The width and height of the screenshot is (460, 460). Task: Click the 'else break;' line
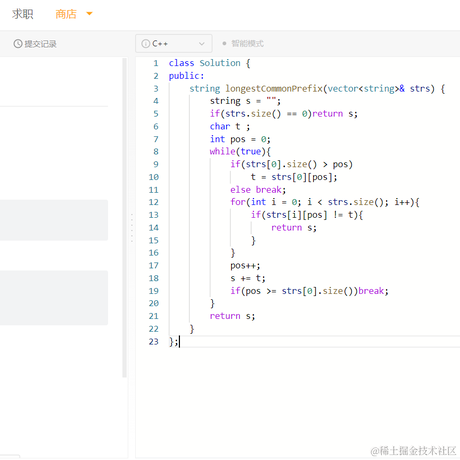pos(258,189)
